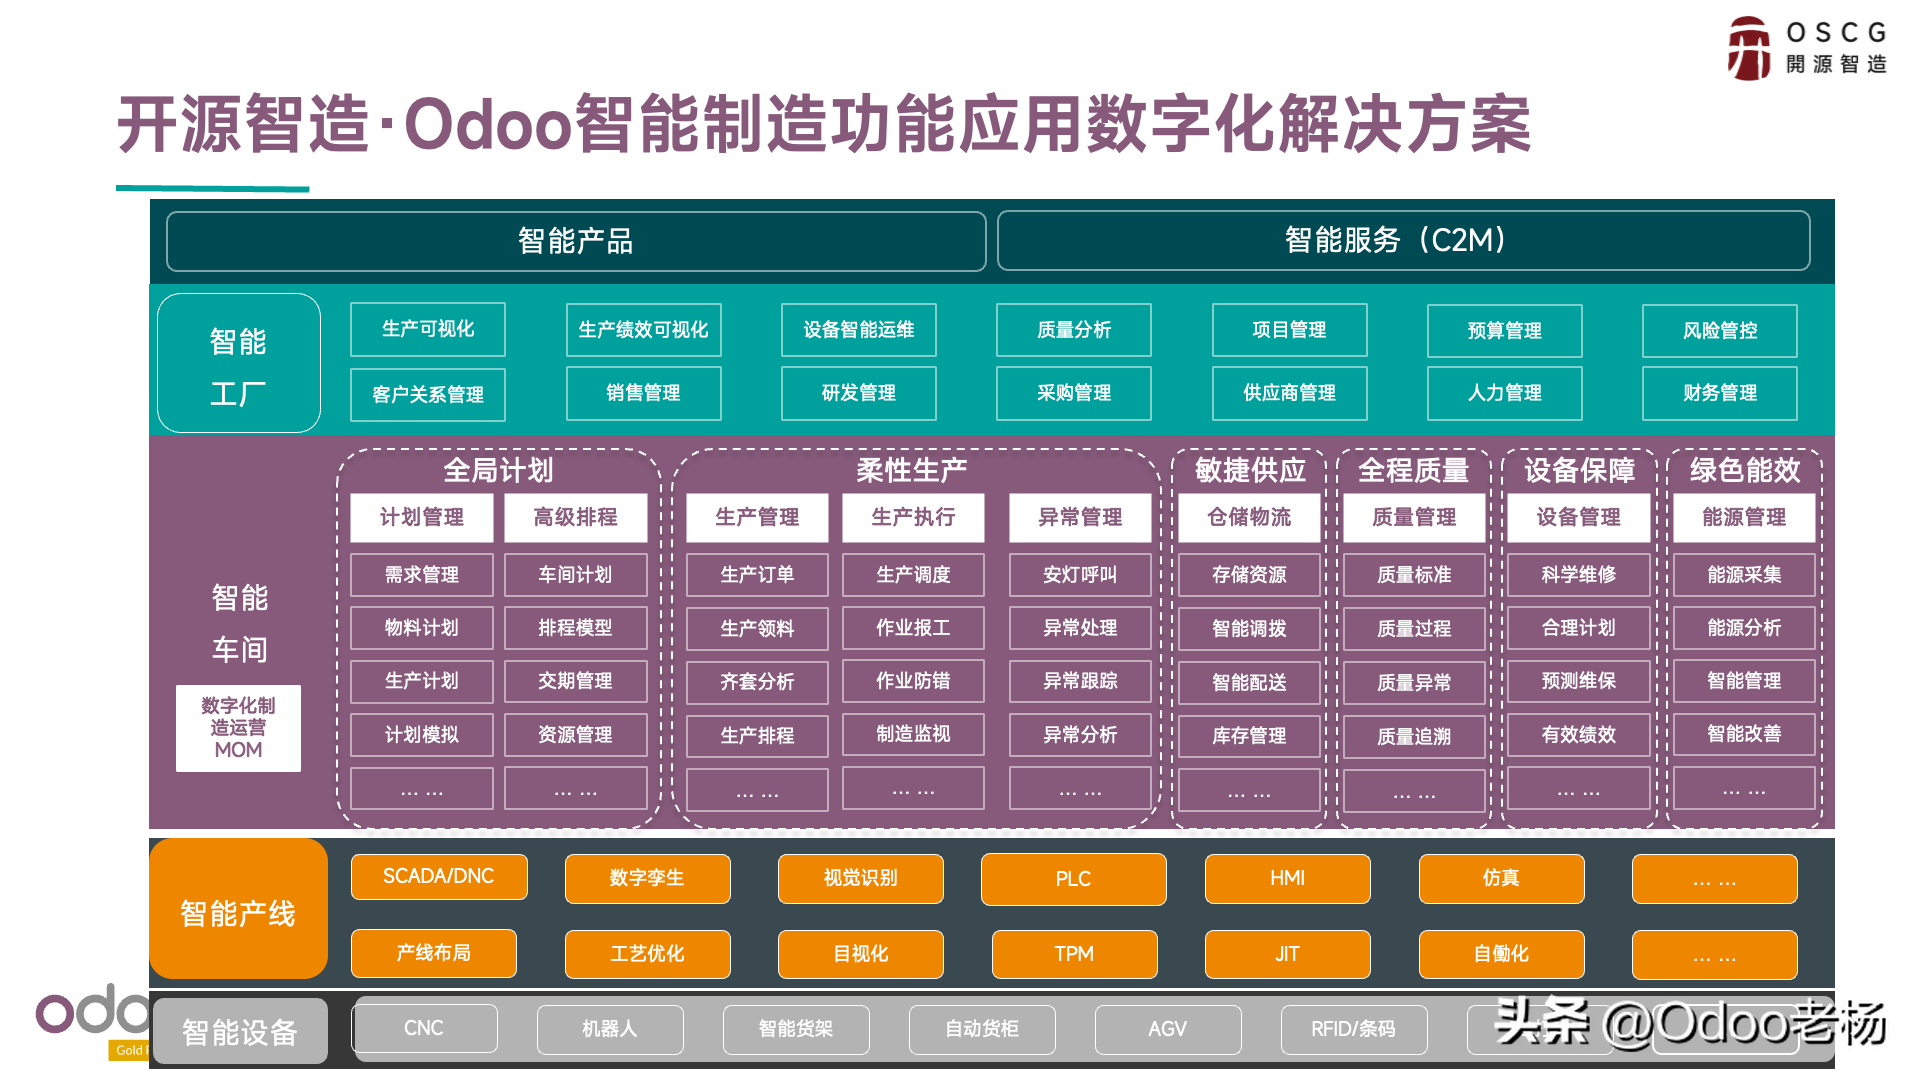Click the 智能产线 orange label block
The height and width of the screenshot is (1080, 1920).
238,909
